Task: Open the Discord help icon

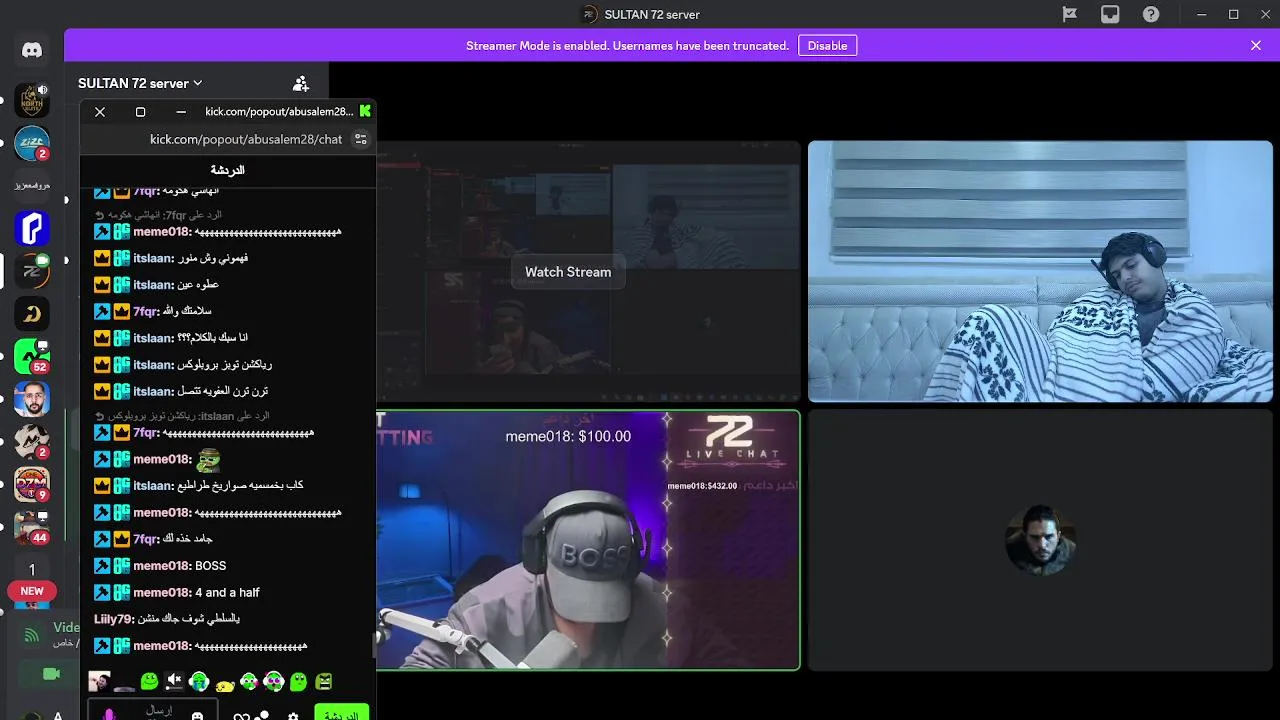Action: point(1151,14)
